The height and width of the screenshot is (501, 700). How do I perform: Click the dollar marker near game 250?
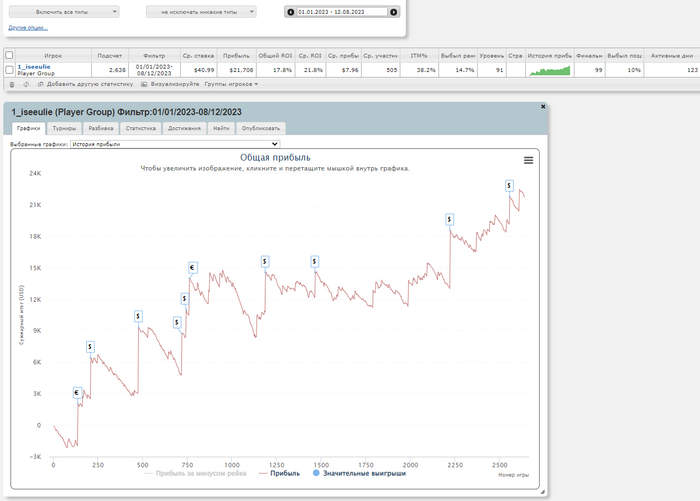(x=90, y=347)
